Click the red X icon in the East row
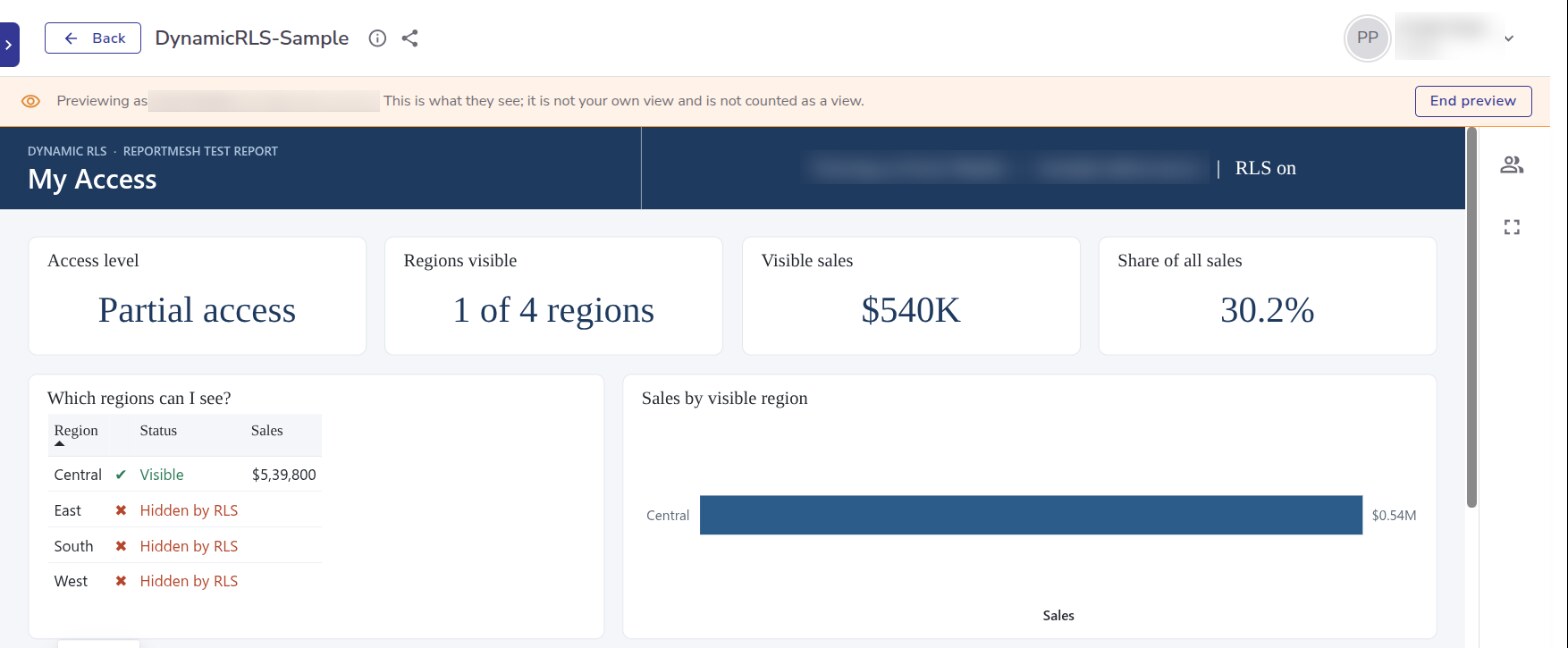The width and height of the screenshot is (1568, 648). (x=121, y=510)
